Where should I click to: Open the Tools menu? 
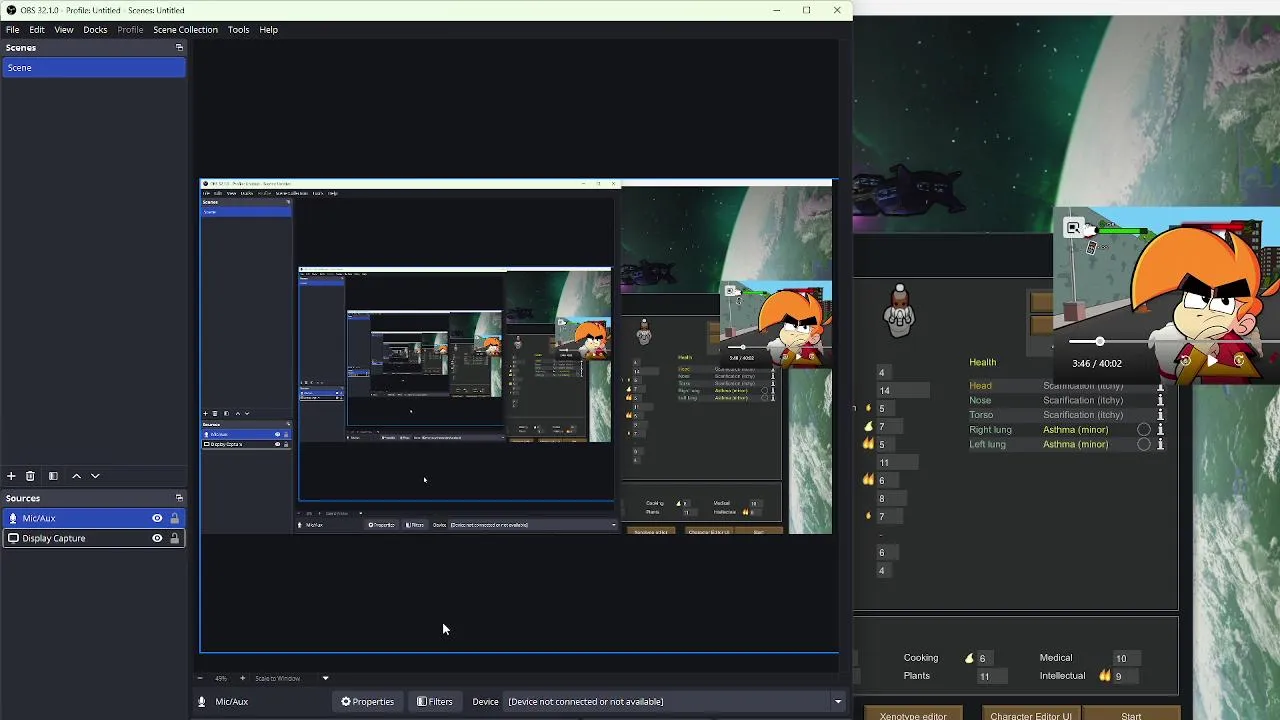coord(238,29)
